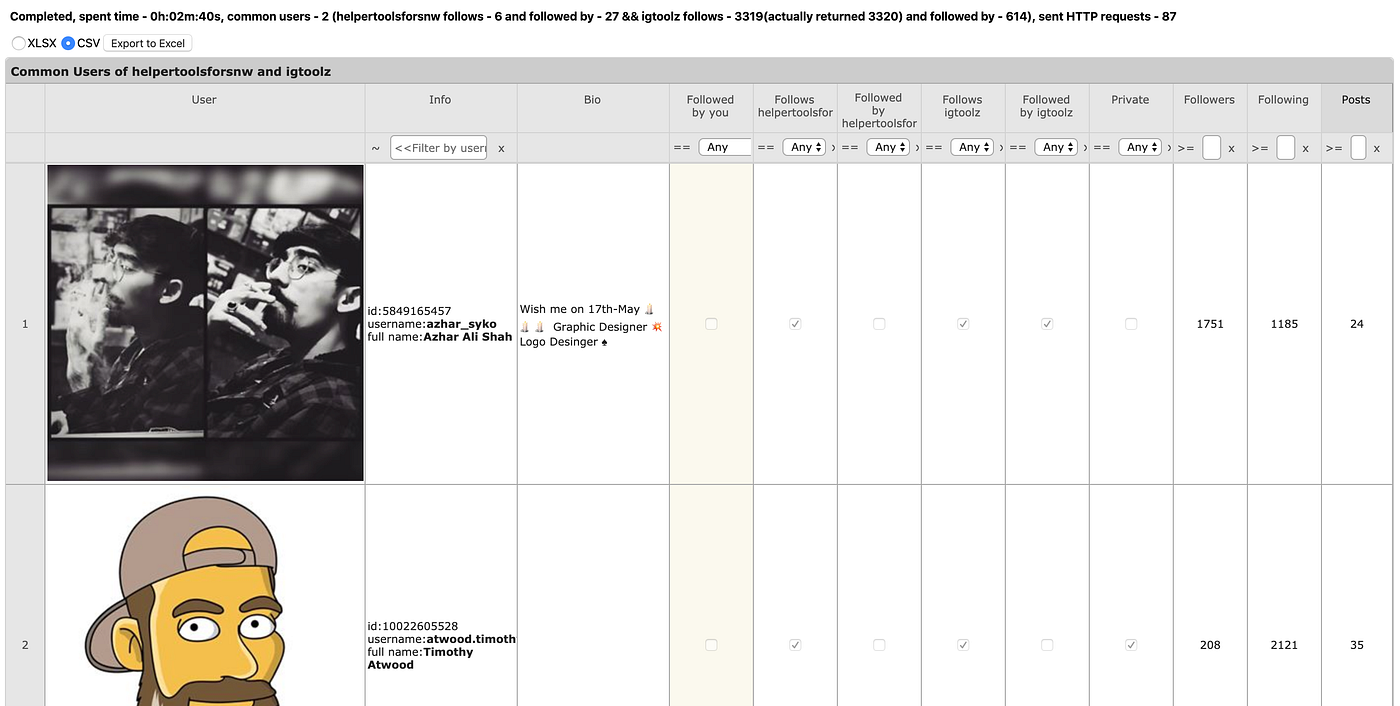The image size is (1400, 706).
Task: Toggle 'Private' checkbox for azhar_syko
Action: point(1131,324)
